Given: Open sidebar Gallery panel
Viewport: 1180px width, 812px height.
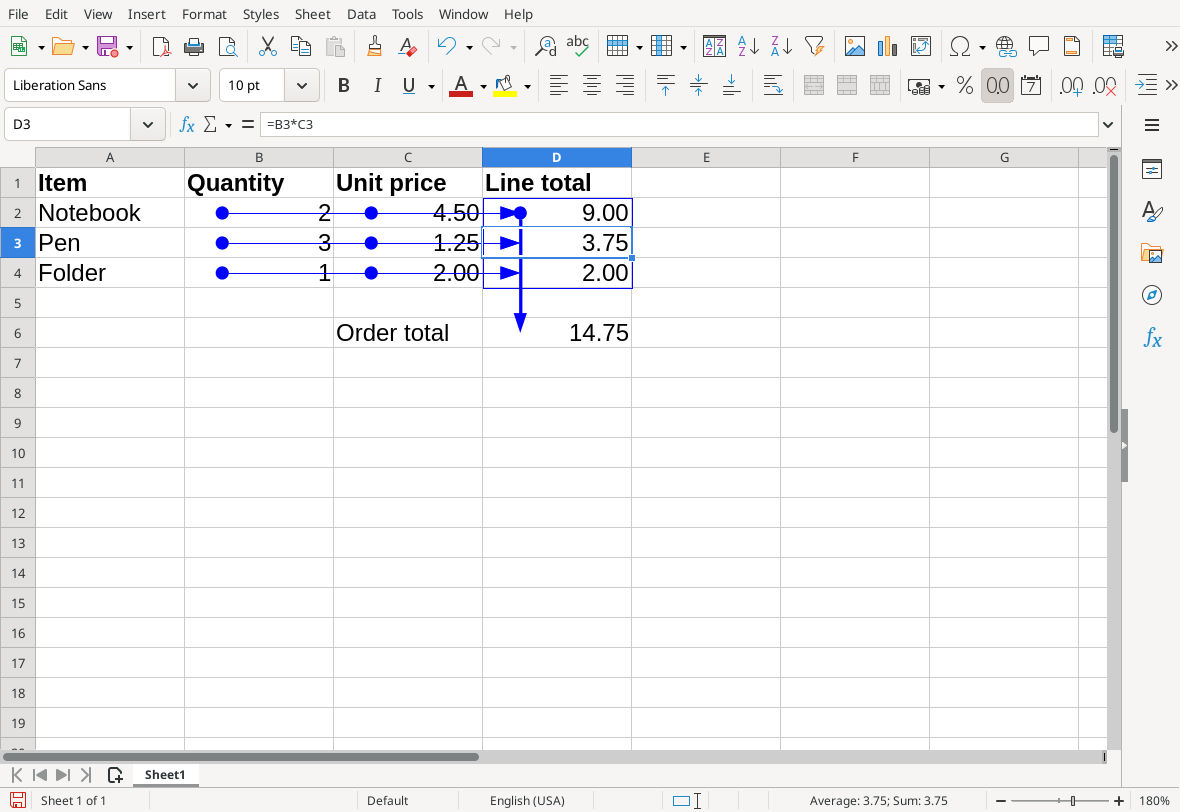Looking at the screenshot, I should coord(1151,253).
